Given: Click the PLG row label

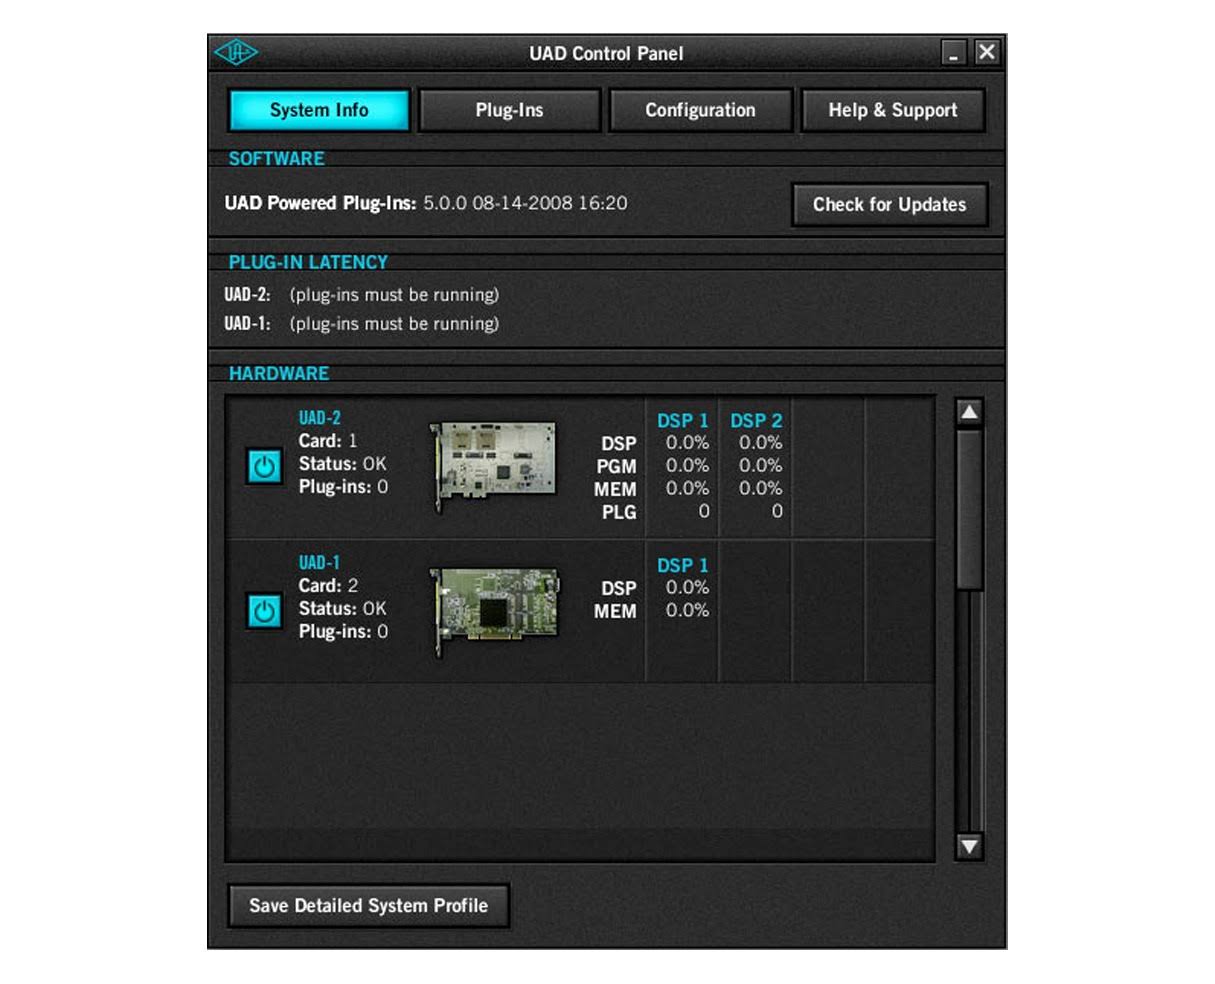Looking at the screenshot, I should coord(618,513).
